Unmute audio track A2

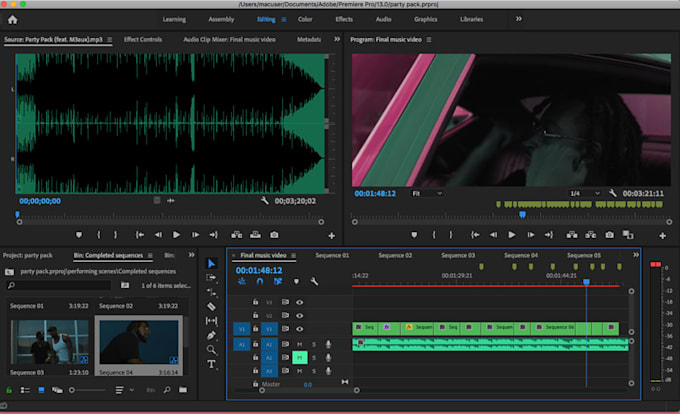point(299,358)
